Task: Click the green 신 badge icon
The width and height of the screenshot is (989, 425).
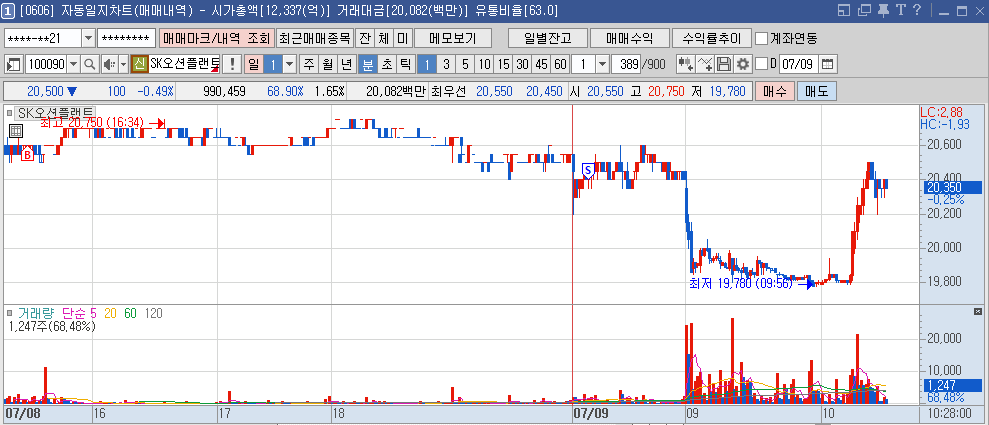Action: (139, 64)
